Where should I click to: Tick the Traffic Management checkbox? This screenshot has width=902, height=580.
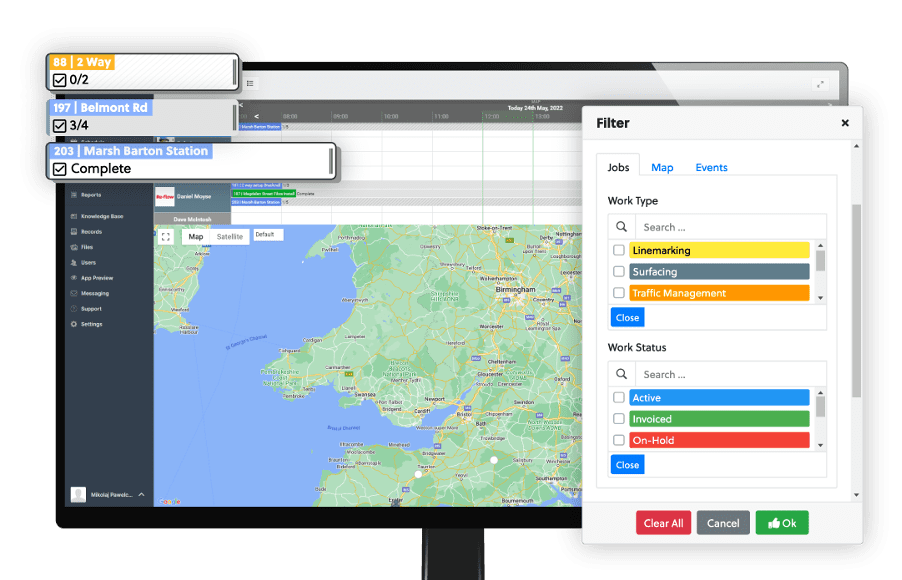coord(619,293)
